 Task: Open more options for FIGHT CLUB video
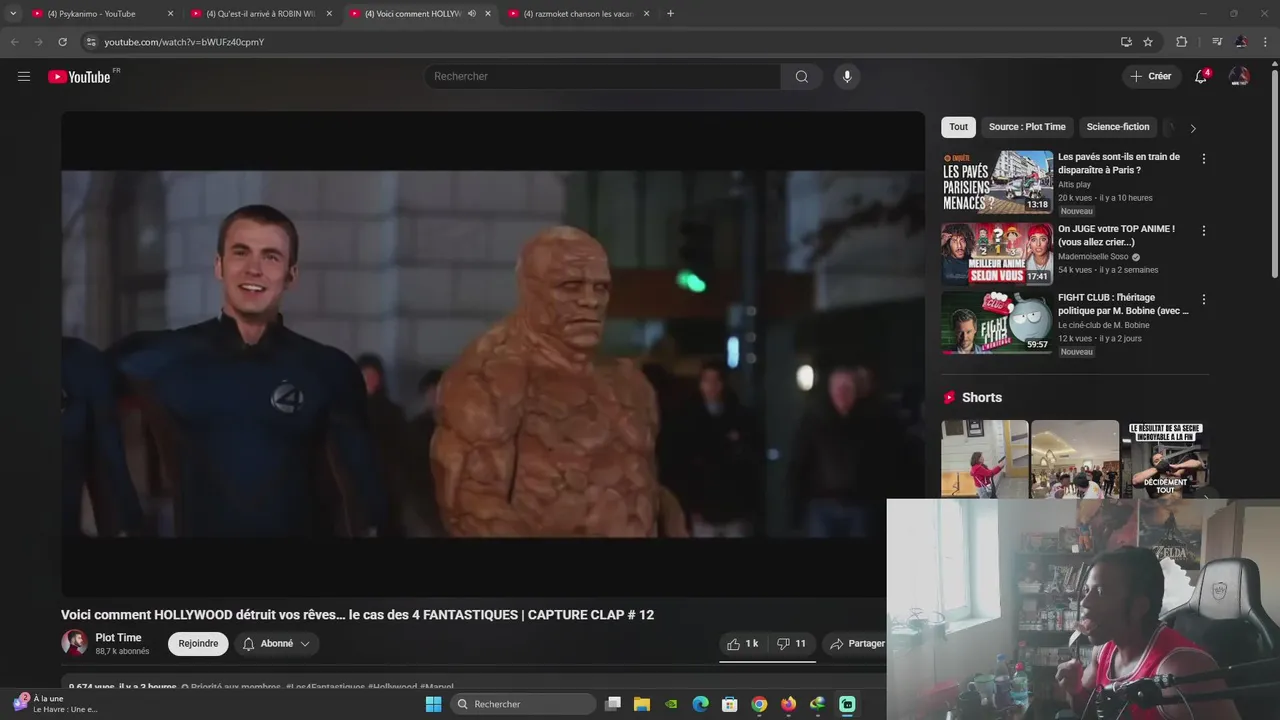pyautogui.click(x=1203, y=300)
